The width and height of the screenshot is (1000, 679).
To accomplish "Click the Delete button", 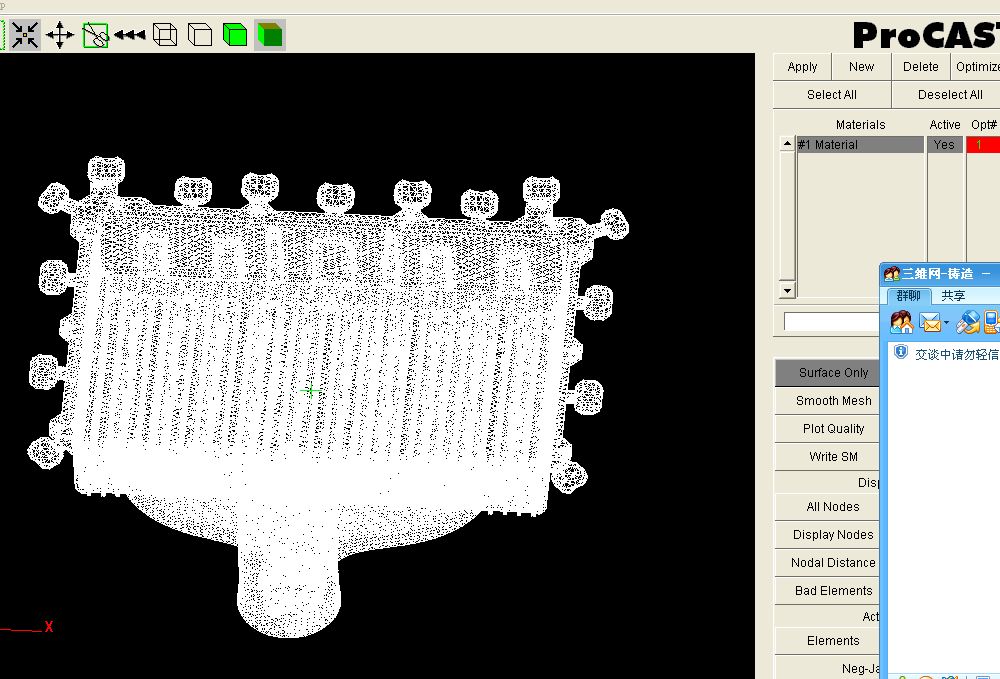I will pyautogui.click(x=920, y=67).
